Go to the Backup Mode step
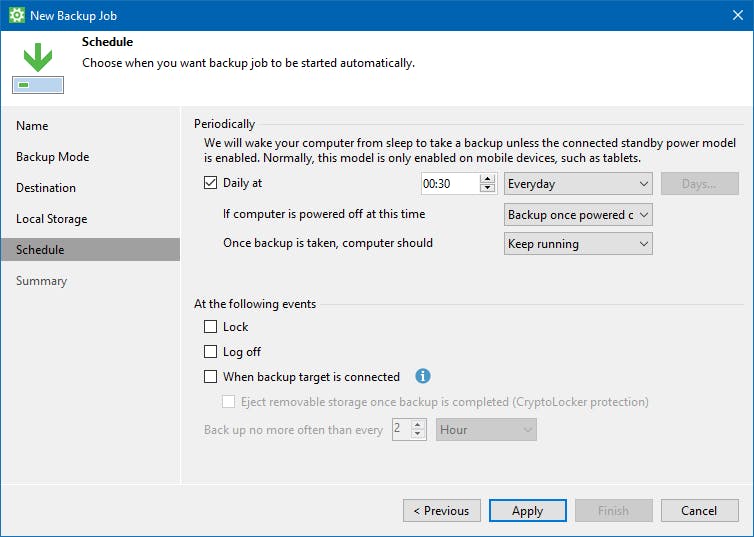 coord(52,157)
